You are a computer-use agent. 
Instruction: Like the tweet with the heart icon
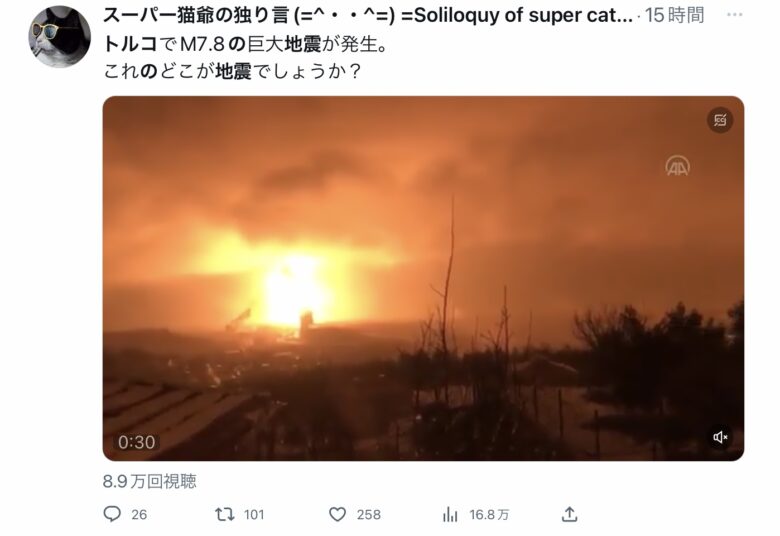[337, 514]
